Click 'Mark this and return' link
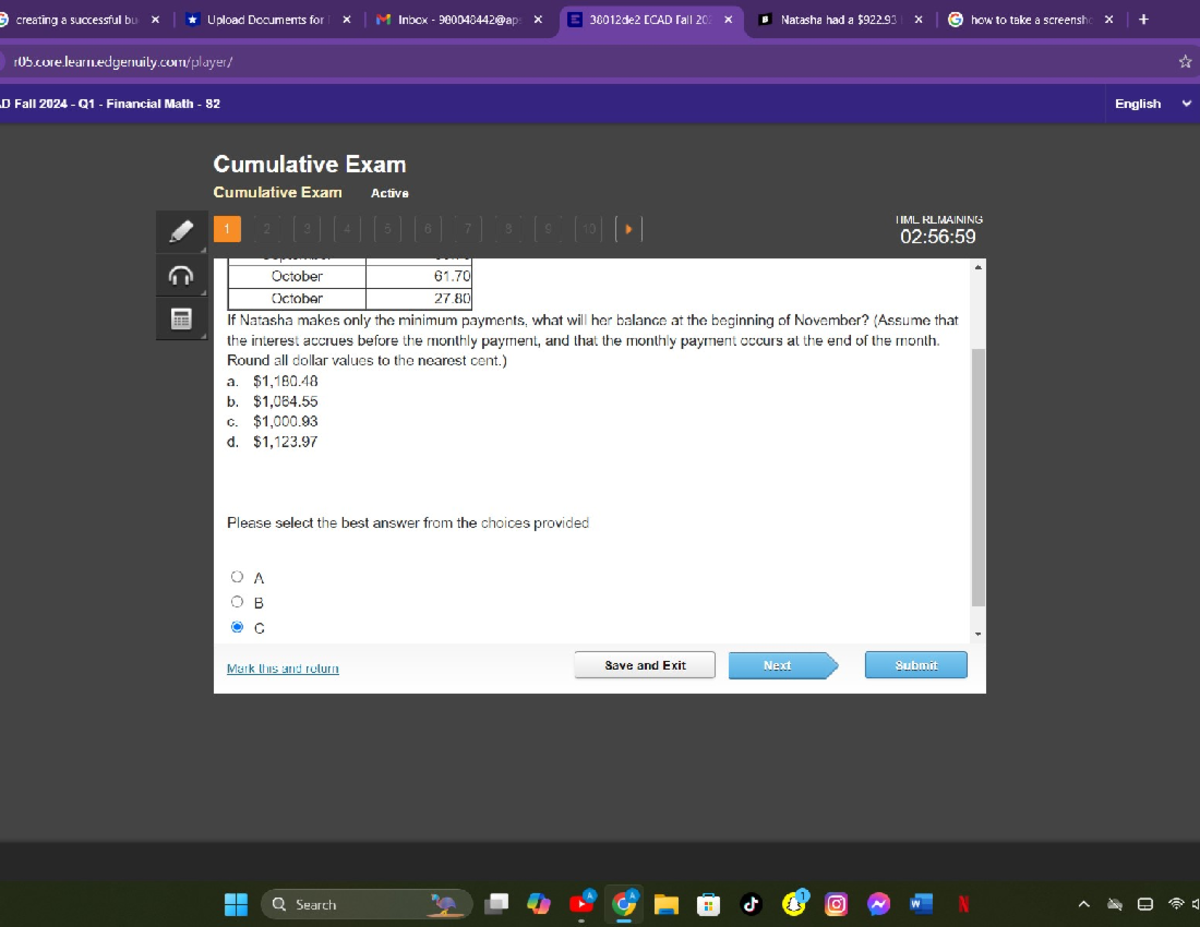The height and width of the screenshot is (927, 1200). coord(283,668)
